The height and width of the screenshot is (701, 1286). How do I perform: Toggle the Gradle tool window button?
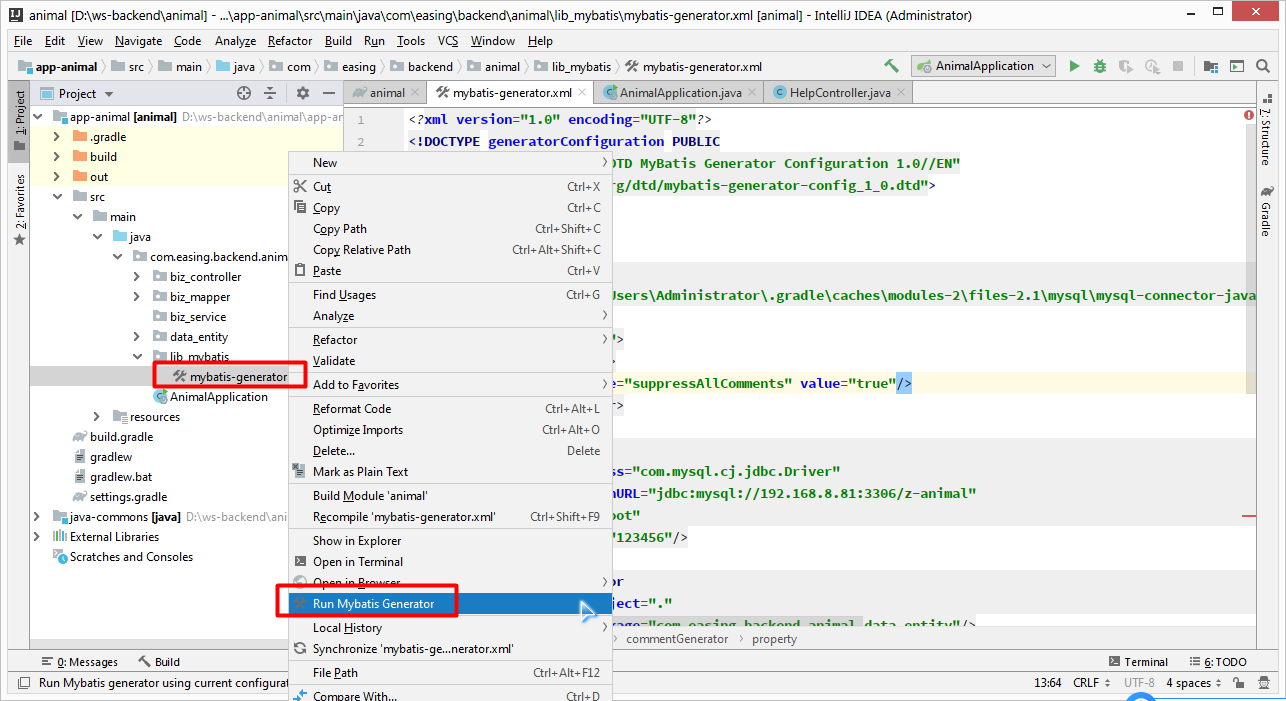[x=1266, y=211]
